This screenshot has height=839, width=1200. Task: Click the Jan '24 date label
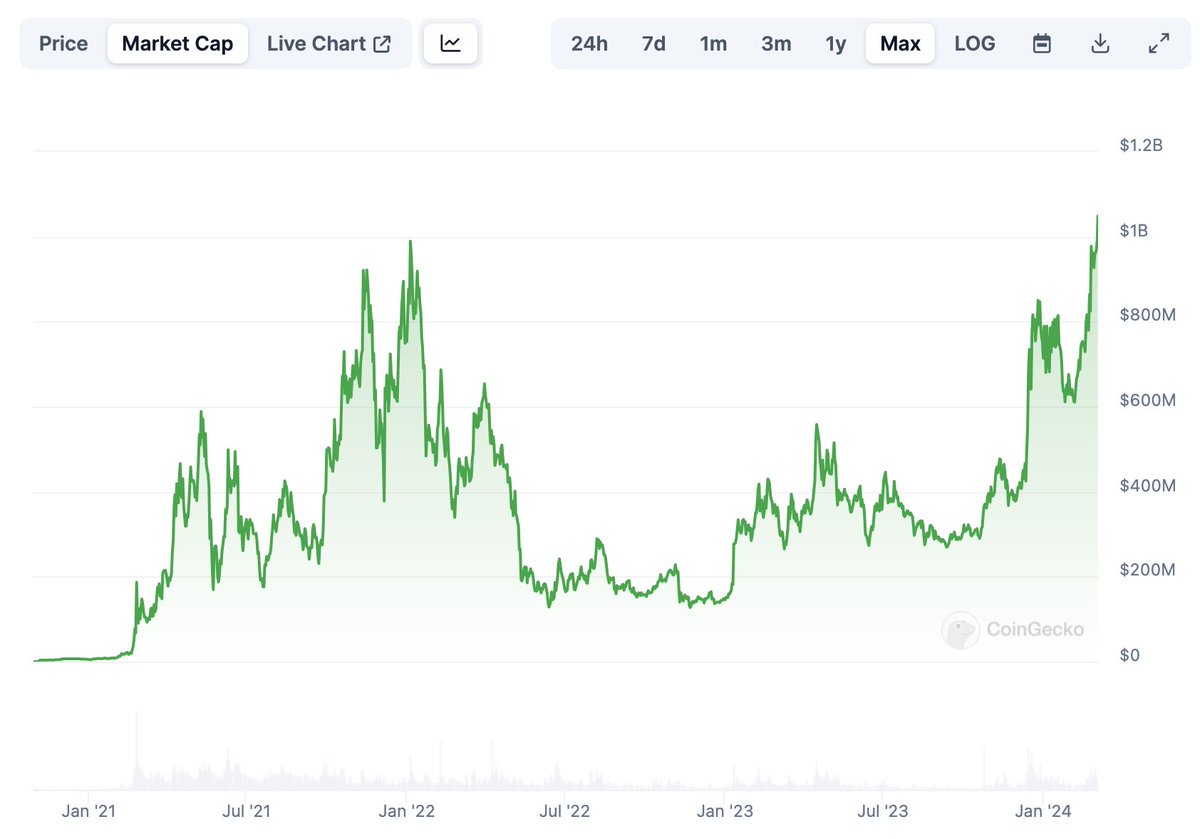1045,811
